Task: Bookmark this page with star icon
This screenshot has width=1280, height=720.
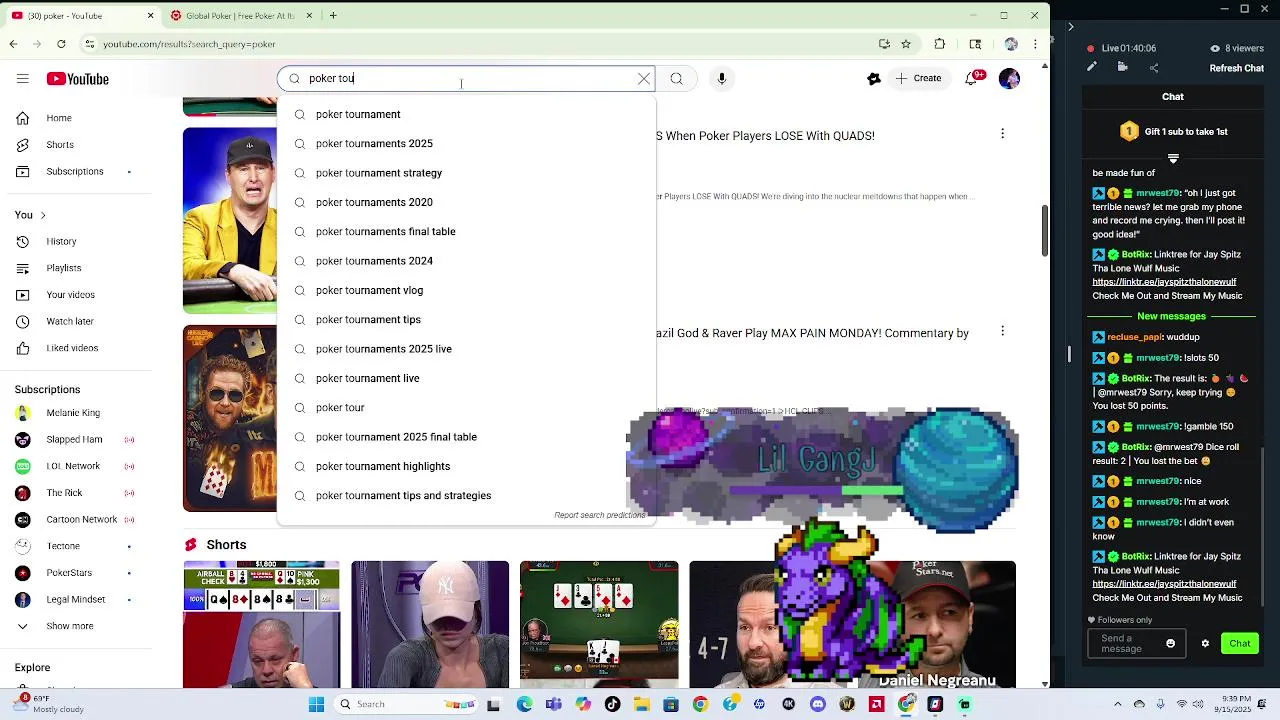Action: 906,44
